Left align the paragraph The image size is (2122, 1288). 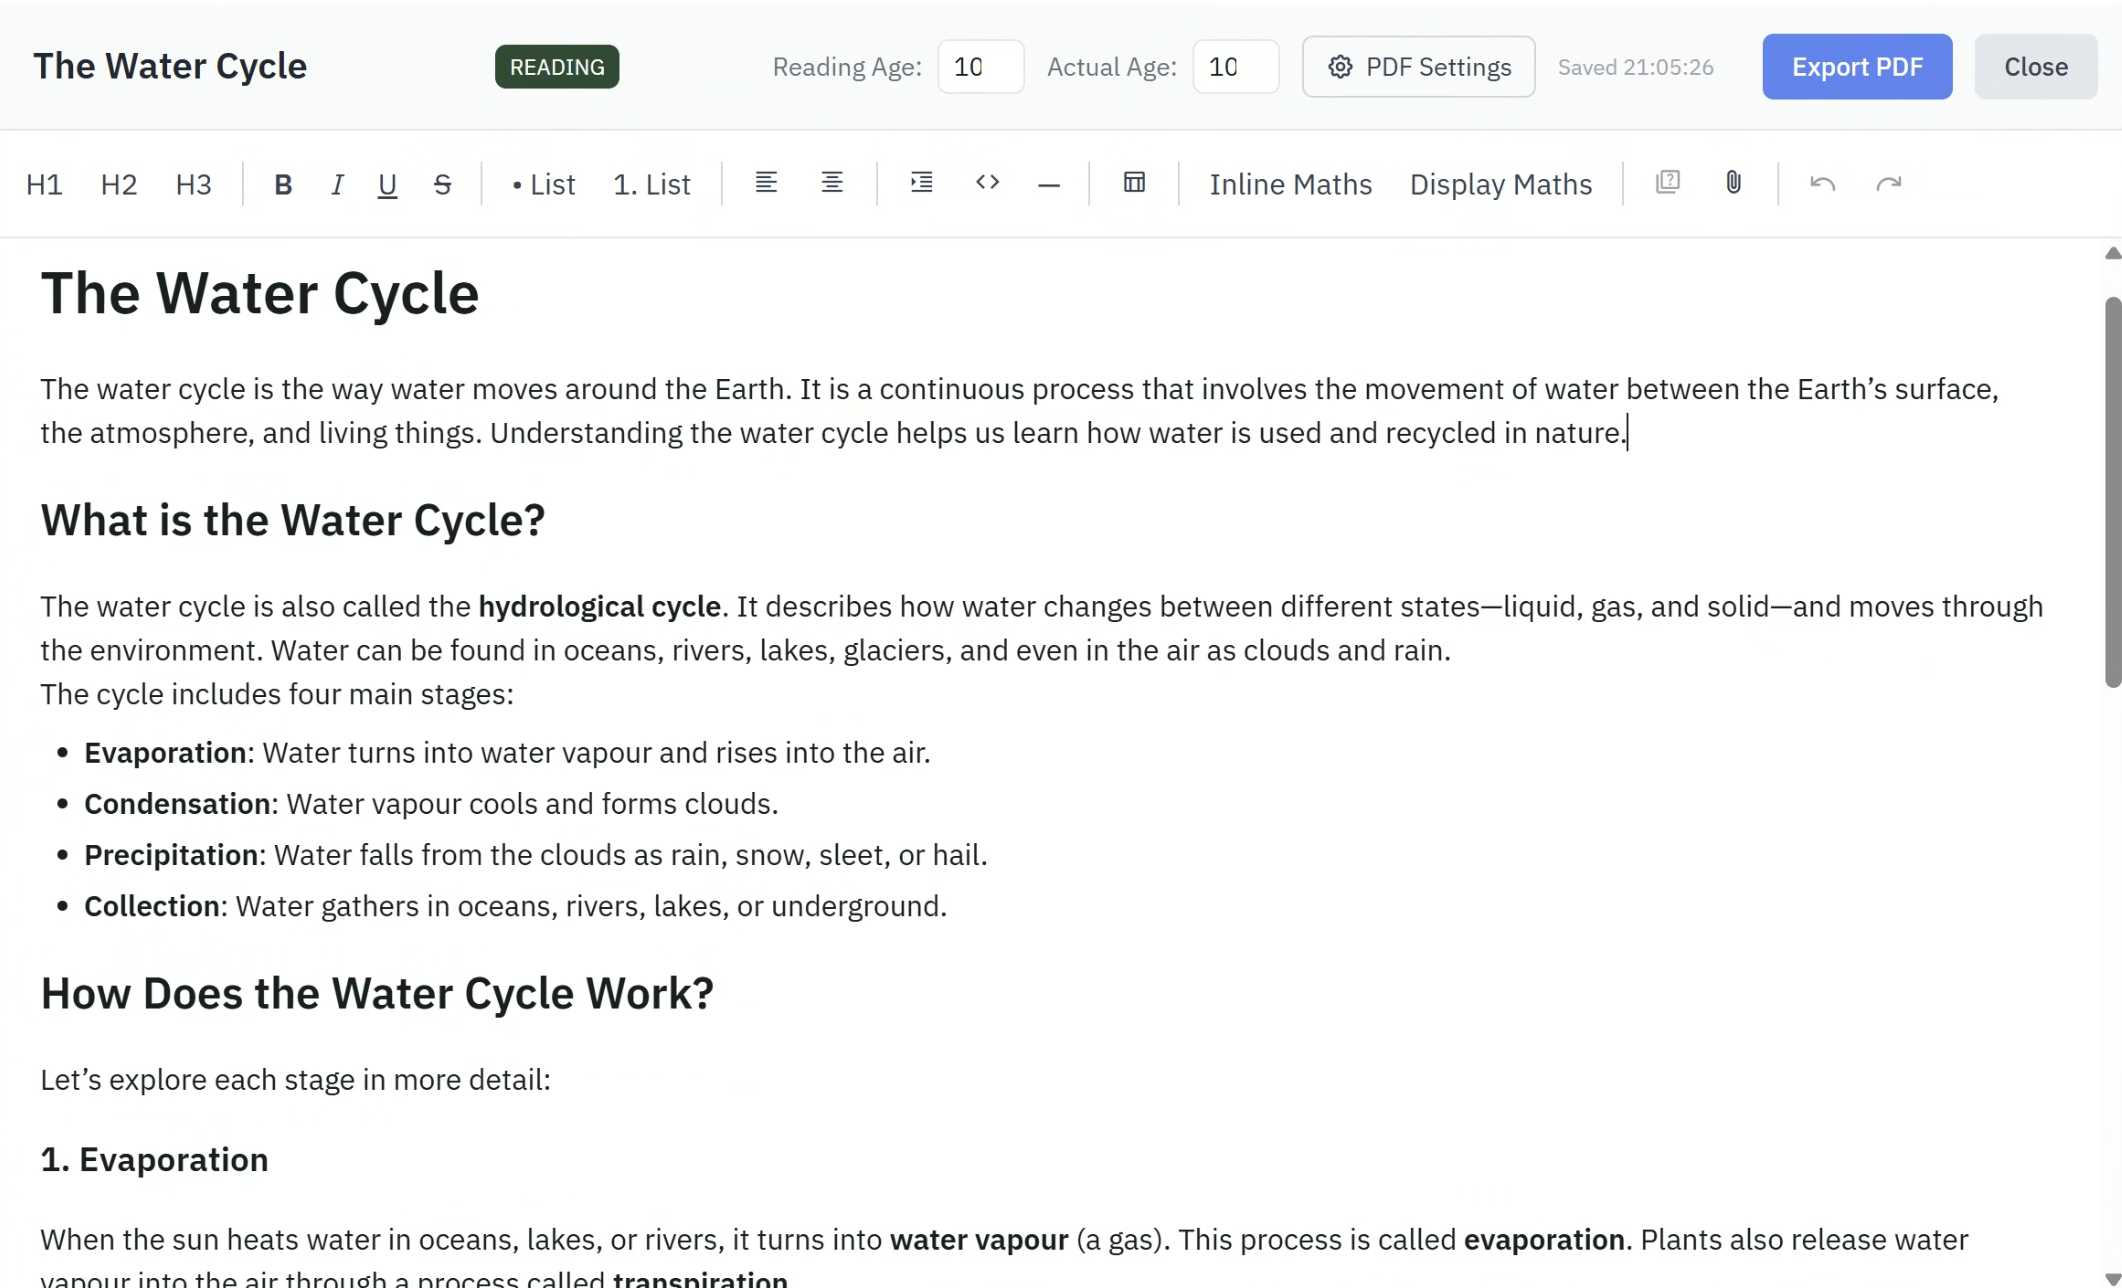pos(766,183)
